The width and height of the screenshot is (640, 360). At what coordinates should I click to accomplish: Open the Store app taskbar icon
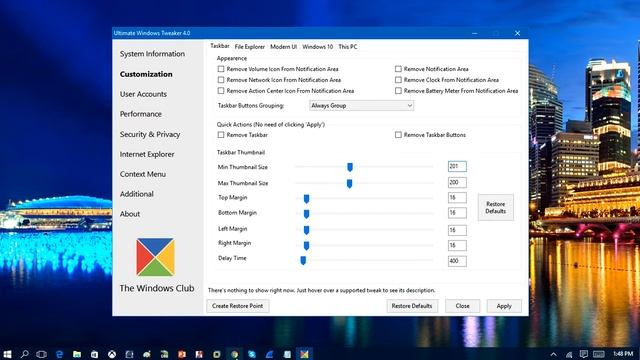(x=94, y=354)
